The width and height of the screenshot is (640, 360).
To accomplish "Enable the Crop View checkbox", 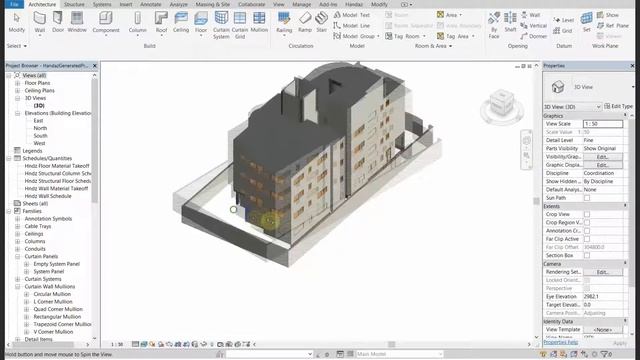I will point(587,214).
